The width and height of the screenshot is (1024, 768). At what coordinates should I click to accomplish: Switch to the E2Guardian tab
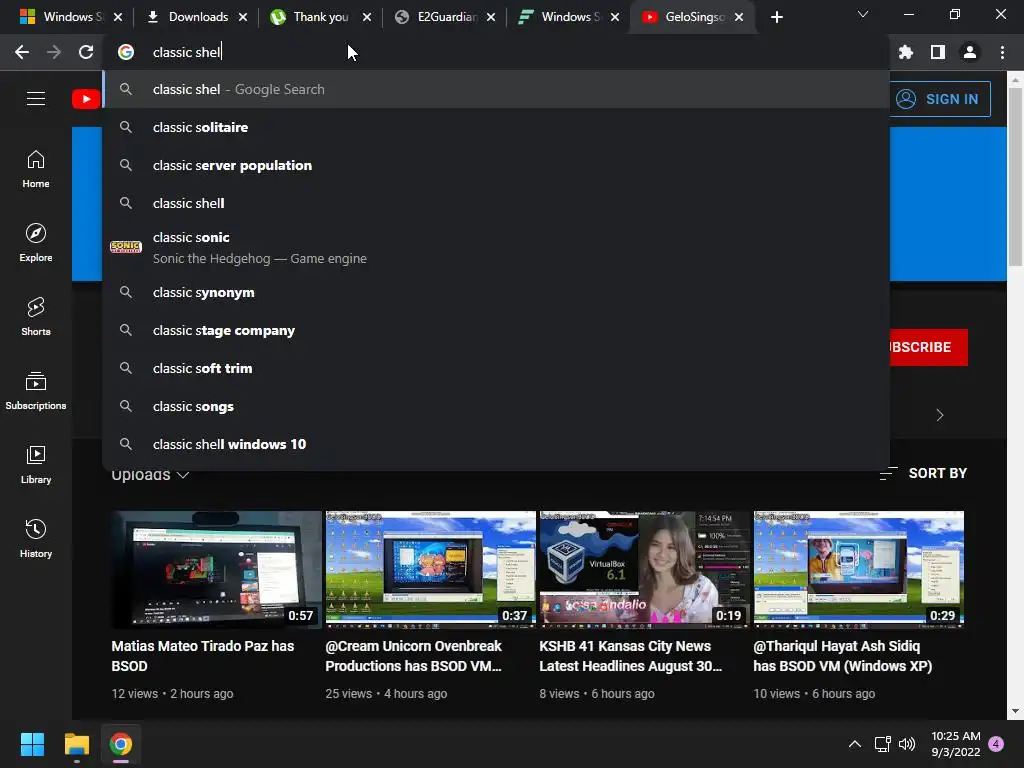(444, 17)
